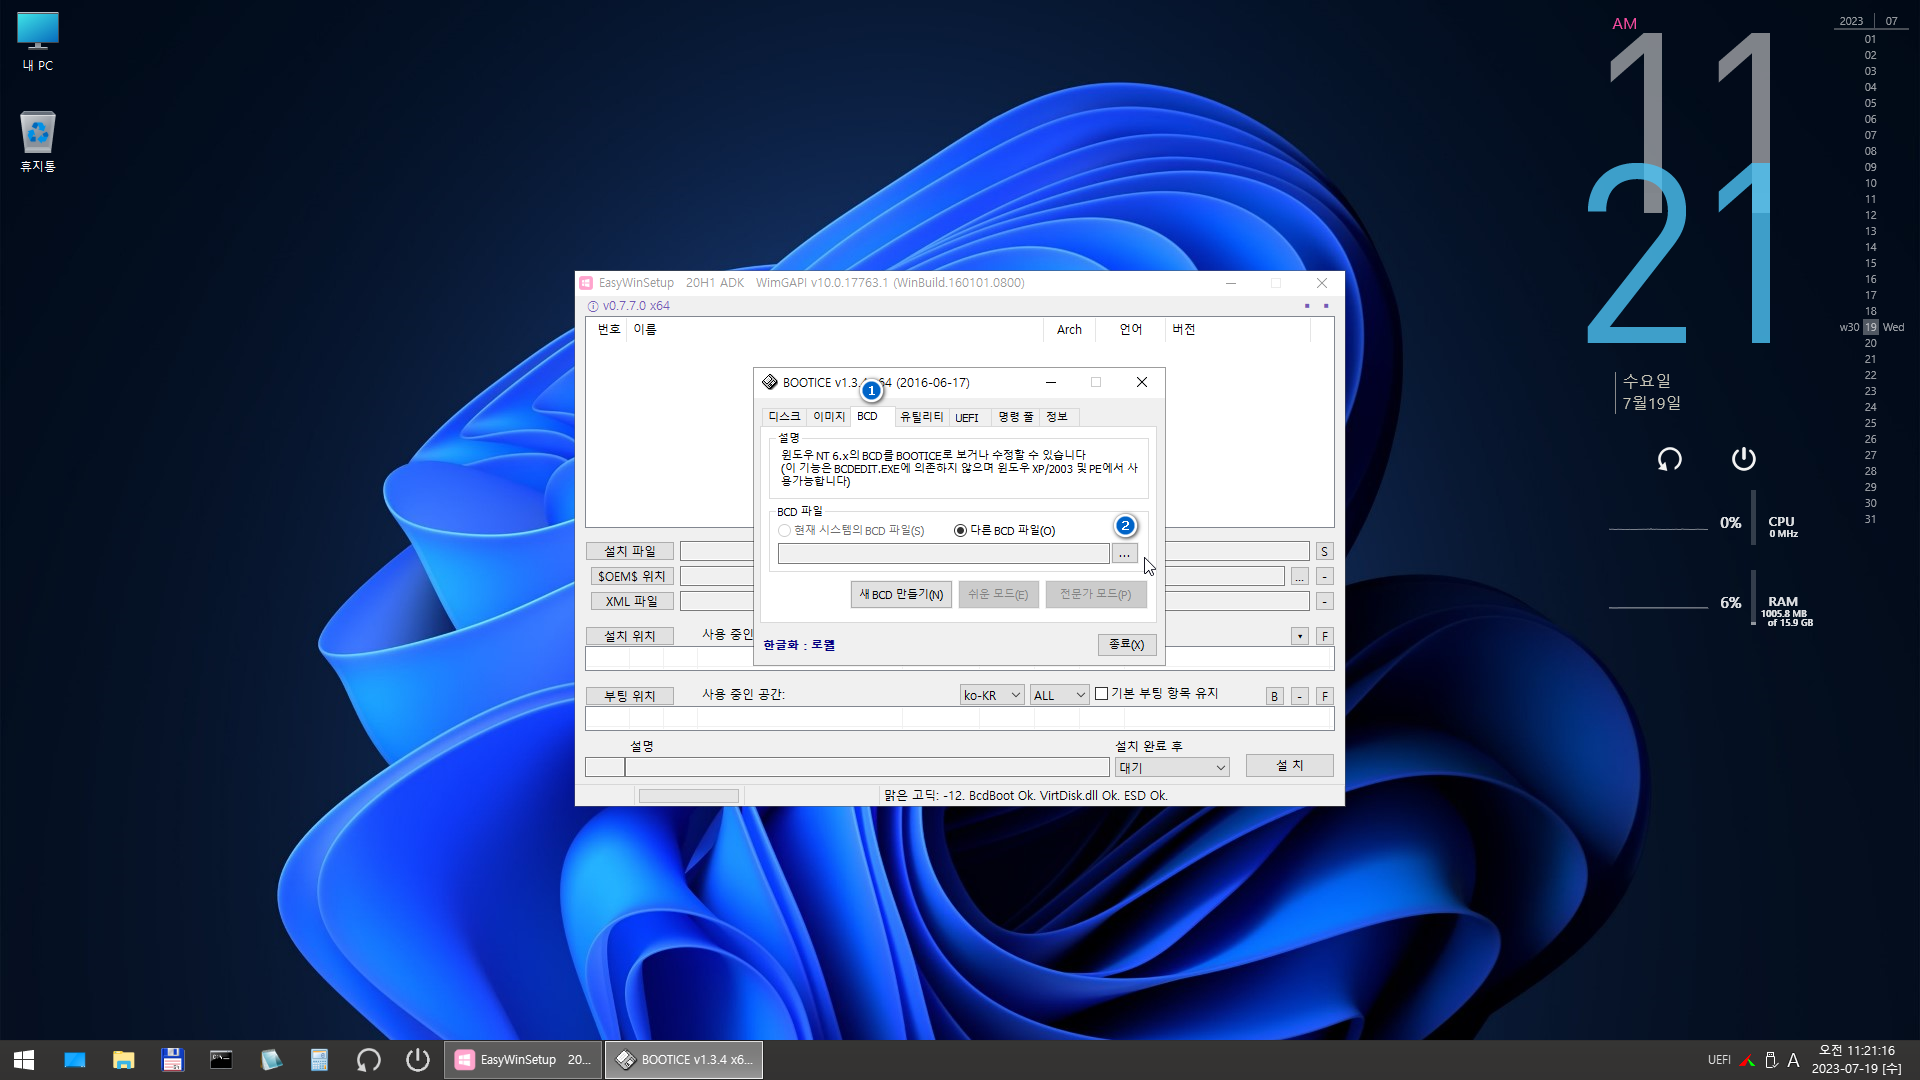Click the red tray icon near UEFI
Screen dimensions: 1920x1080
(1747, 1060)
